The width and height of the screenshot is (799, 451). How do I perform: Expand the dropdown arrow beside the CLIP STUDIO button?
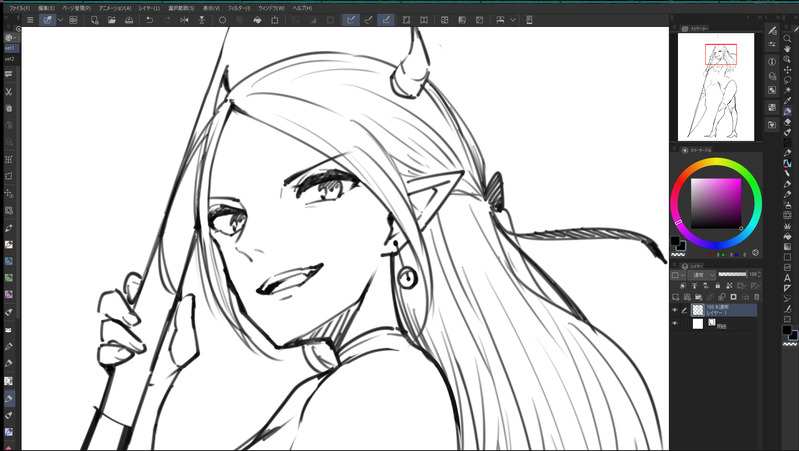pyautogui.click(x=60, y=20)
